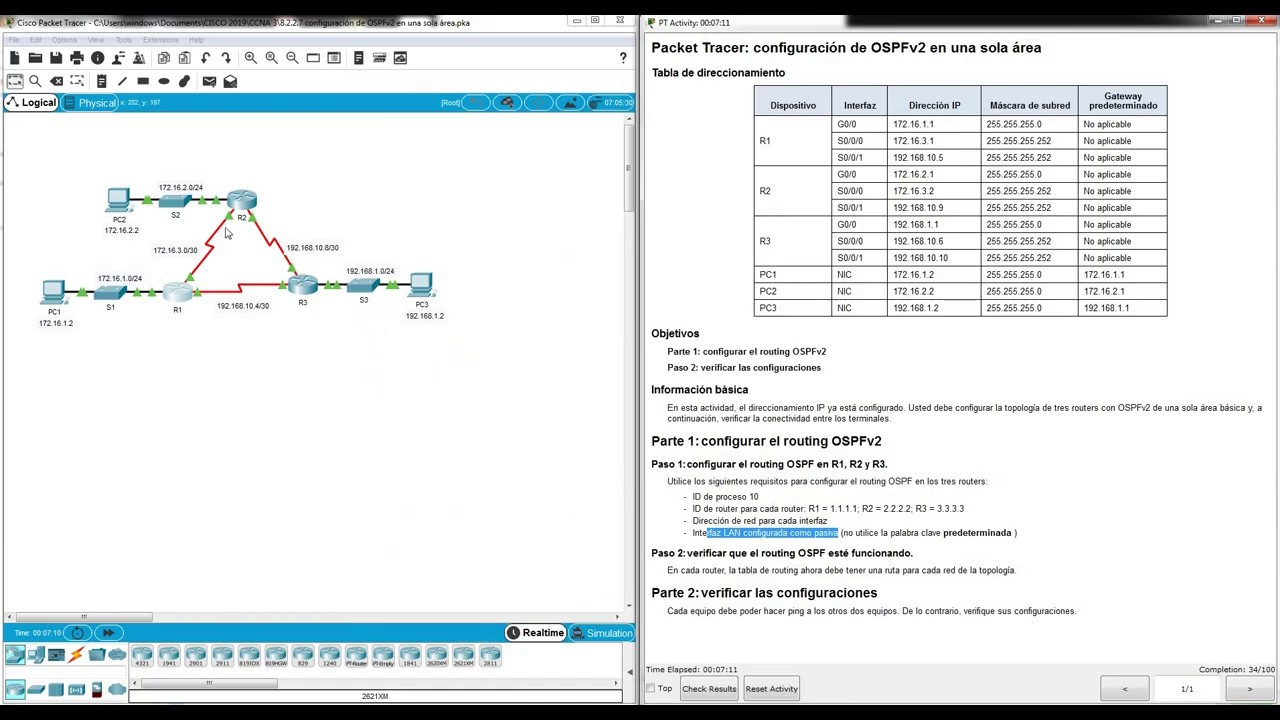1280x720 pixels.
Task: Click Check Results button
Action: [709, 688]
